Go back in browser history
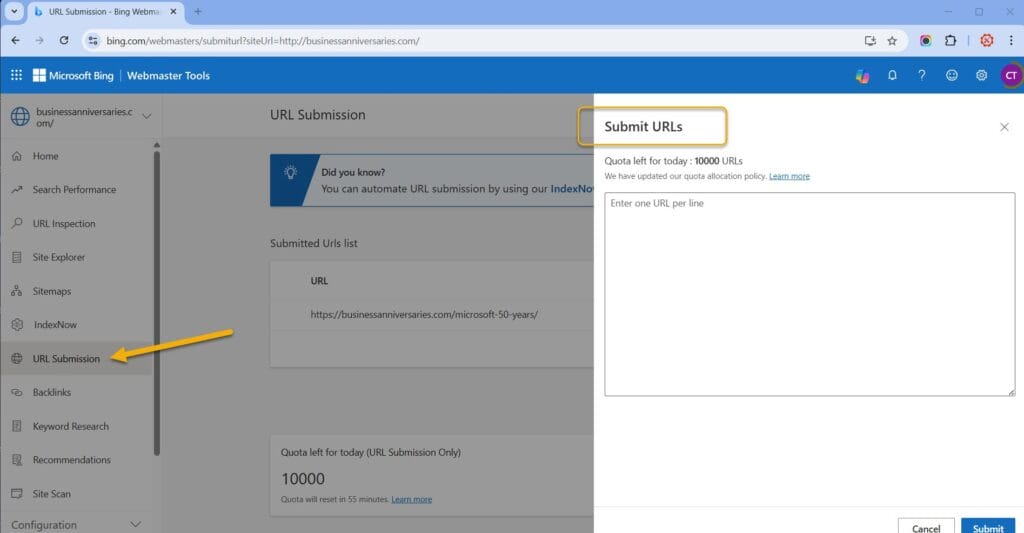1024x533 pixels. (x=16, y=40)
